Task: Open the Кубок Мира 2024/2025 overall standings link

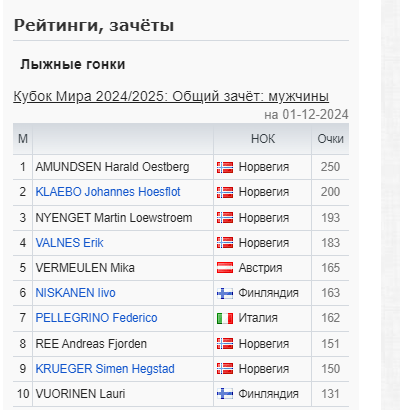Action: tap(171, 96)
